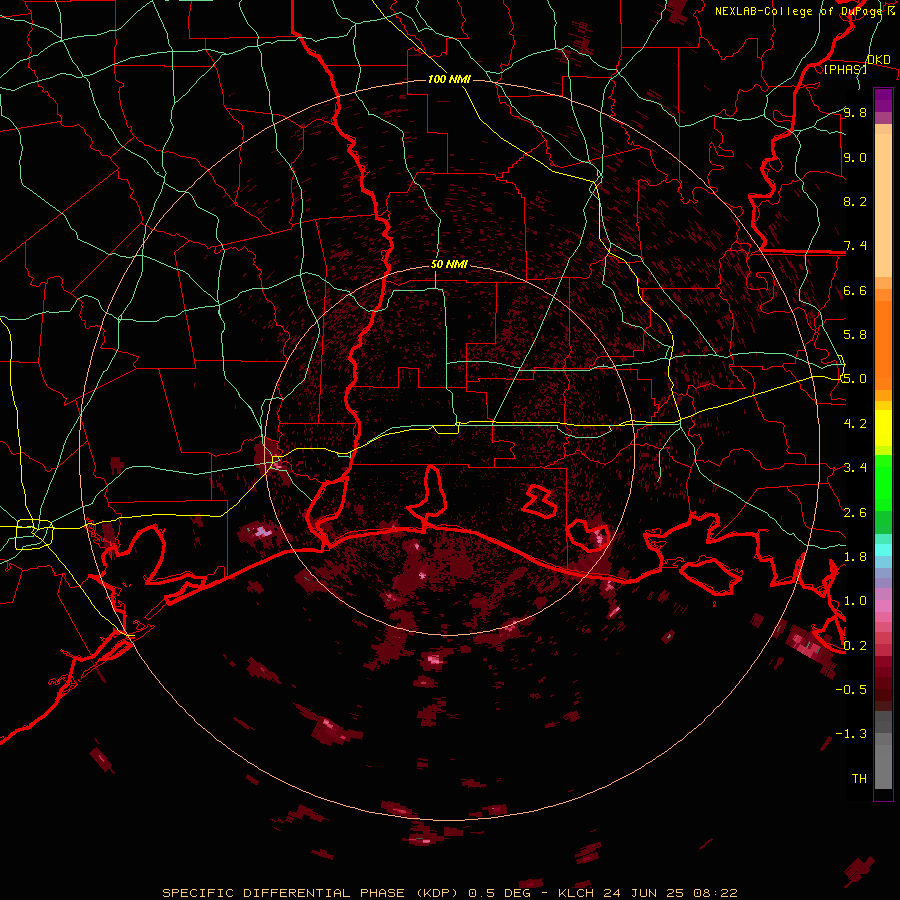Image resolution: width=900 pixels, height=900 pixels.
Task: Click the 5.8 scale value
Action: [855, 335]
